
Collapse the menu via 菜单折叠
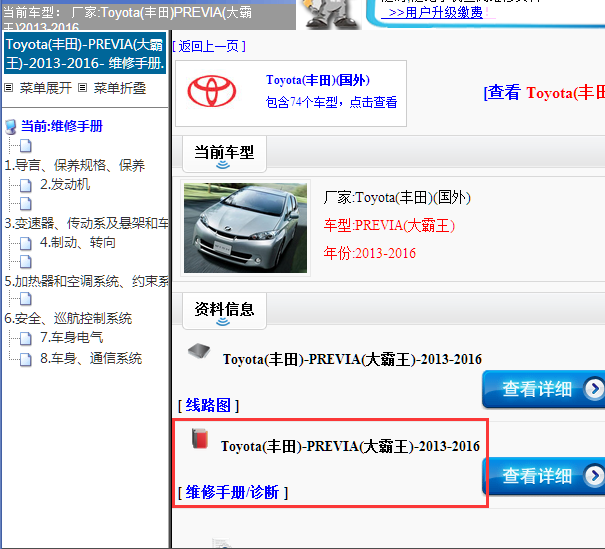click(120, 88)
